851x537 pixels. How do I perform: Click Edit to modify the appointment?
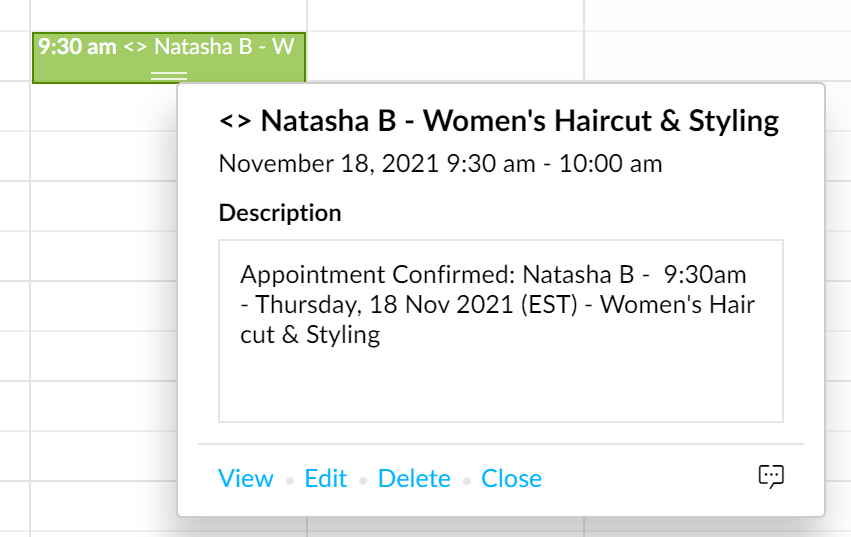click(x=326, y=479)
